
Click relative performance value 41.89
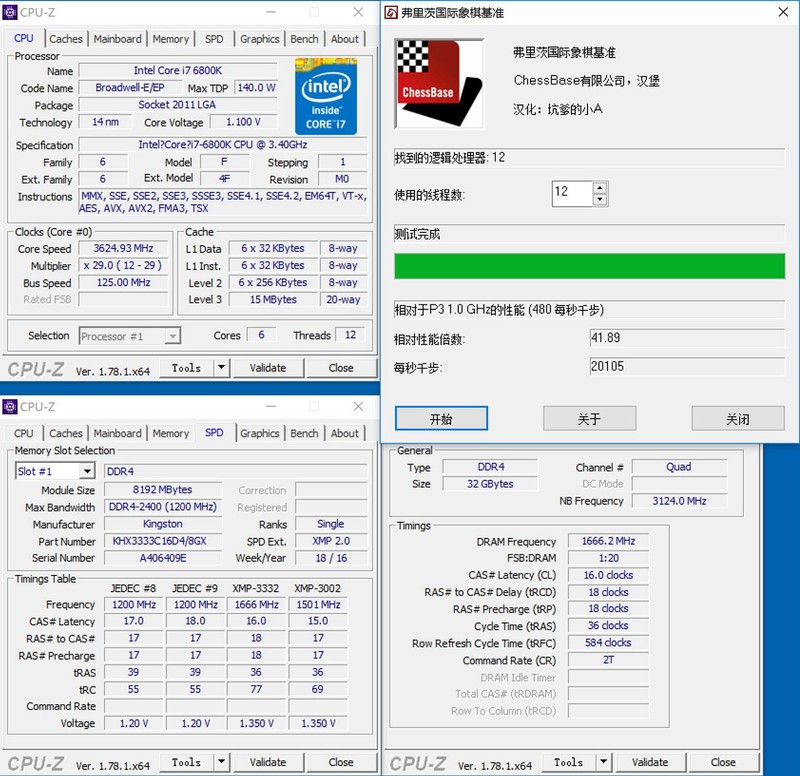tap(687, 338)
